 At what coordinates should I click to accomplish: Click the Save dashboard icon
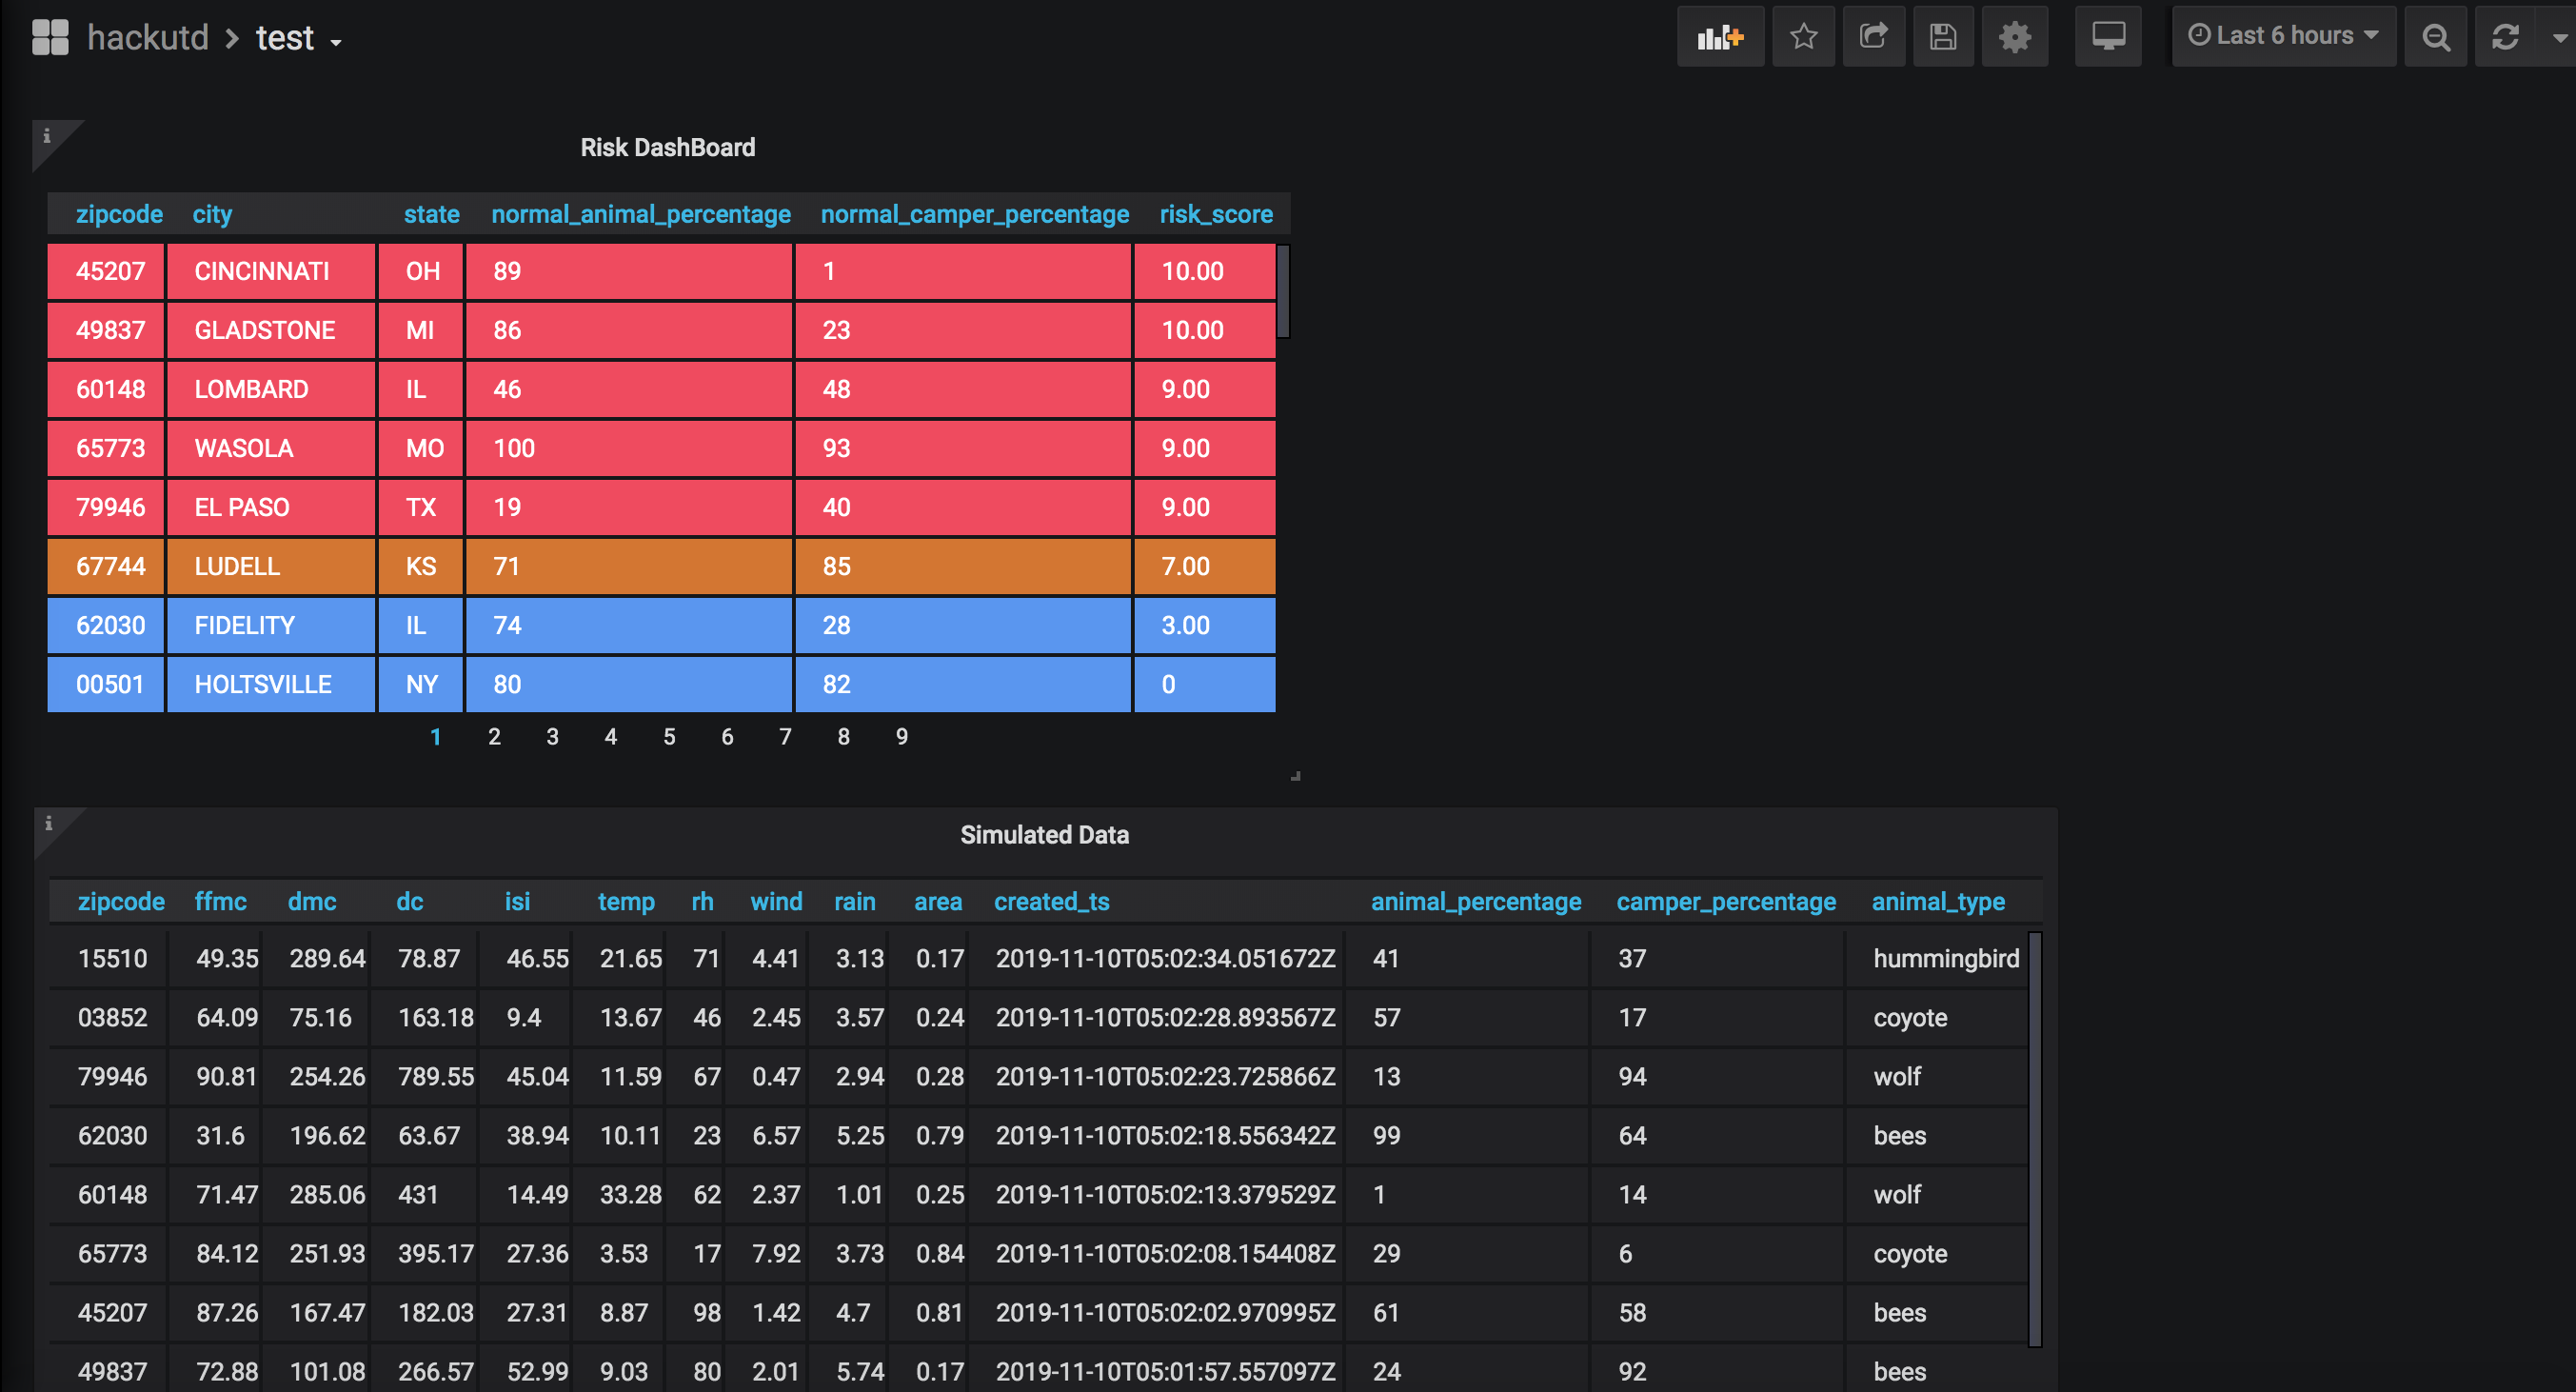coord(1942,37)
